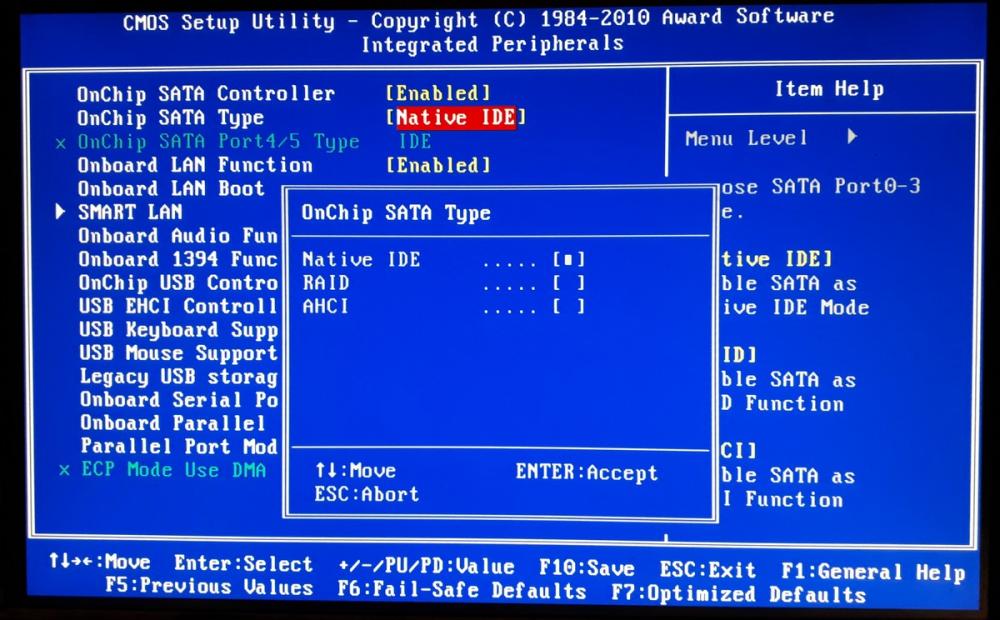The height and width of the screenshot is (620, 1000).
Task: Click the Menu Level text
Action: click(x=746, y=138)
